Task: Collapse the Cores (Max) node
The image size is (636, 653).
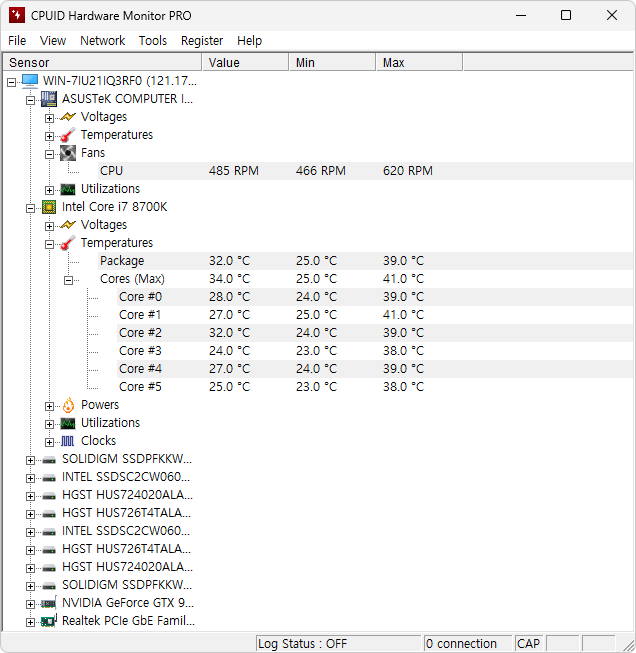Action: (68, 280)
